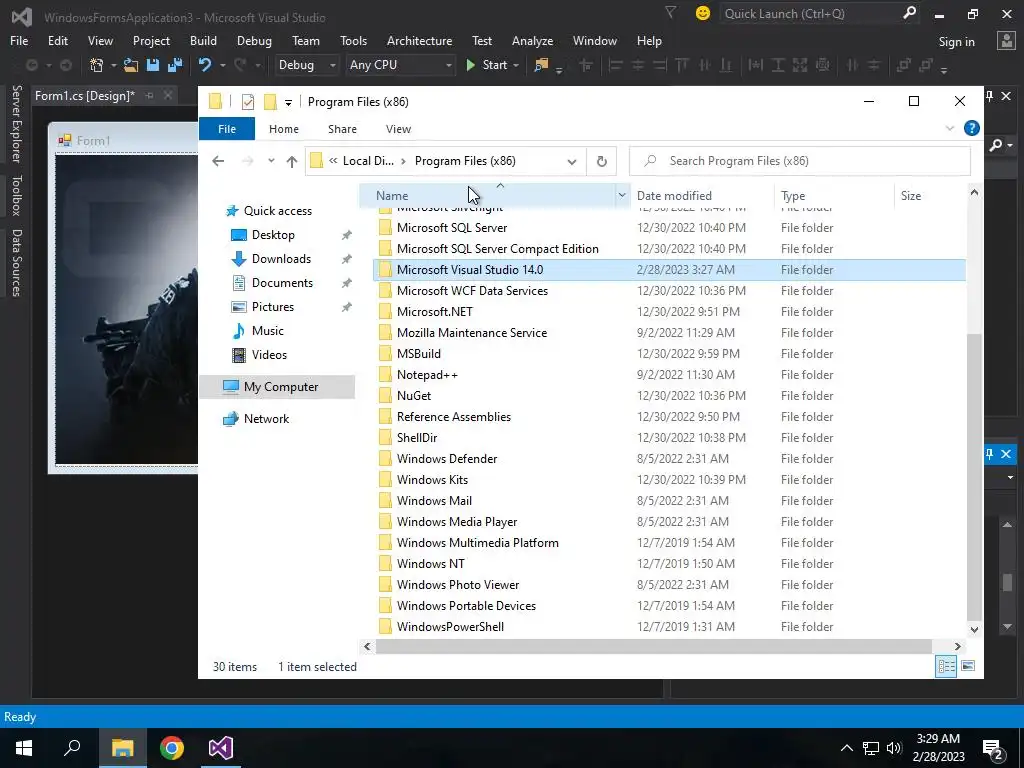Click the notifications flag filter icon
Viewport: 1024px width, 768px height.
[671, 12]
